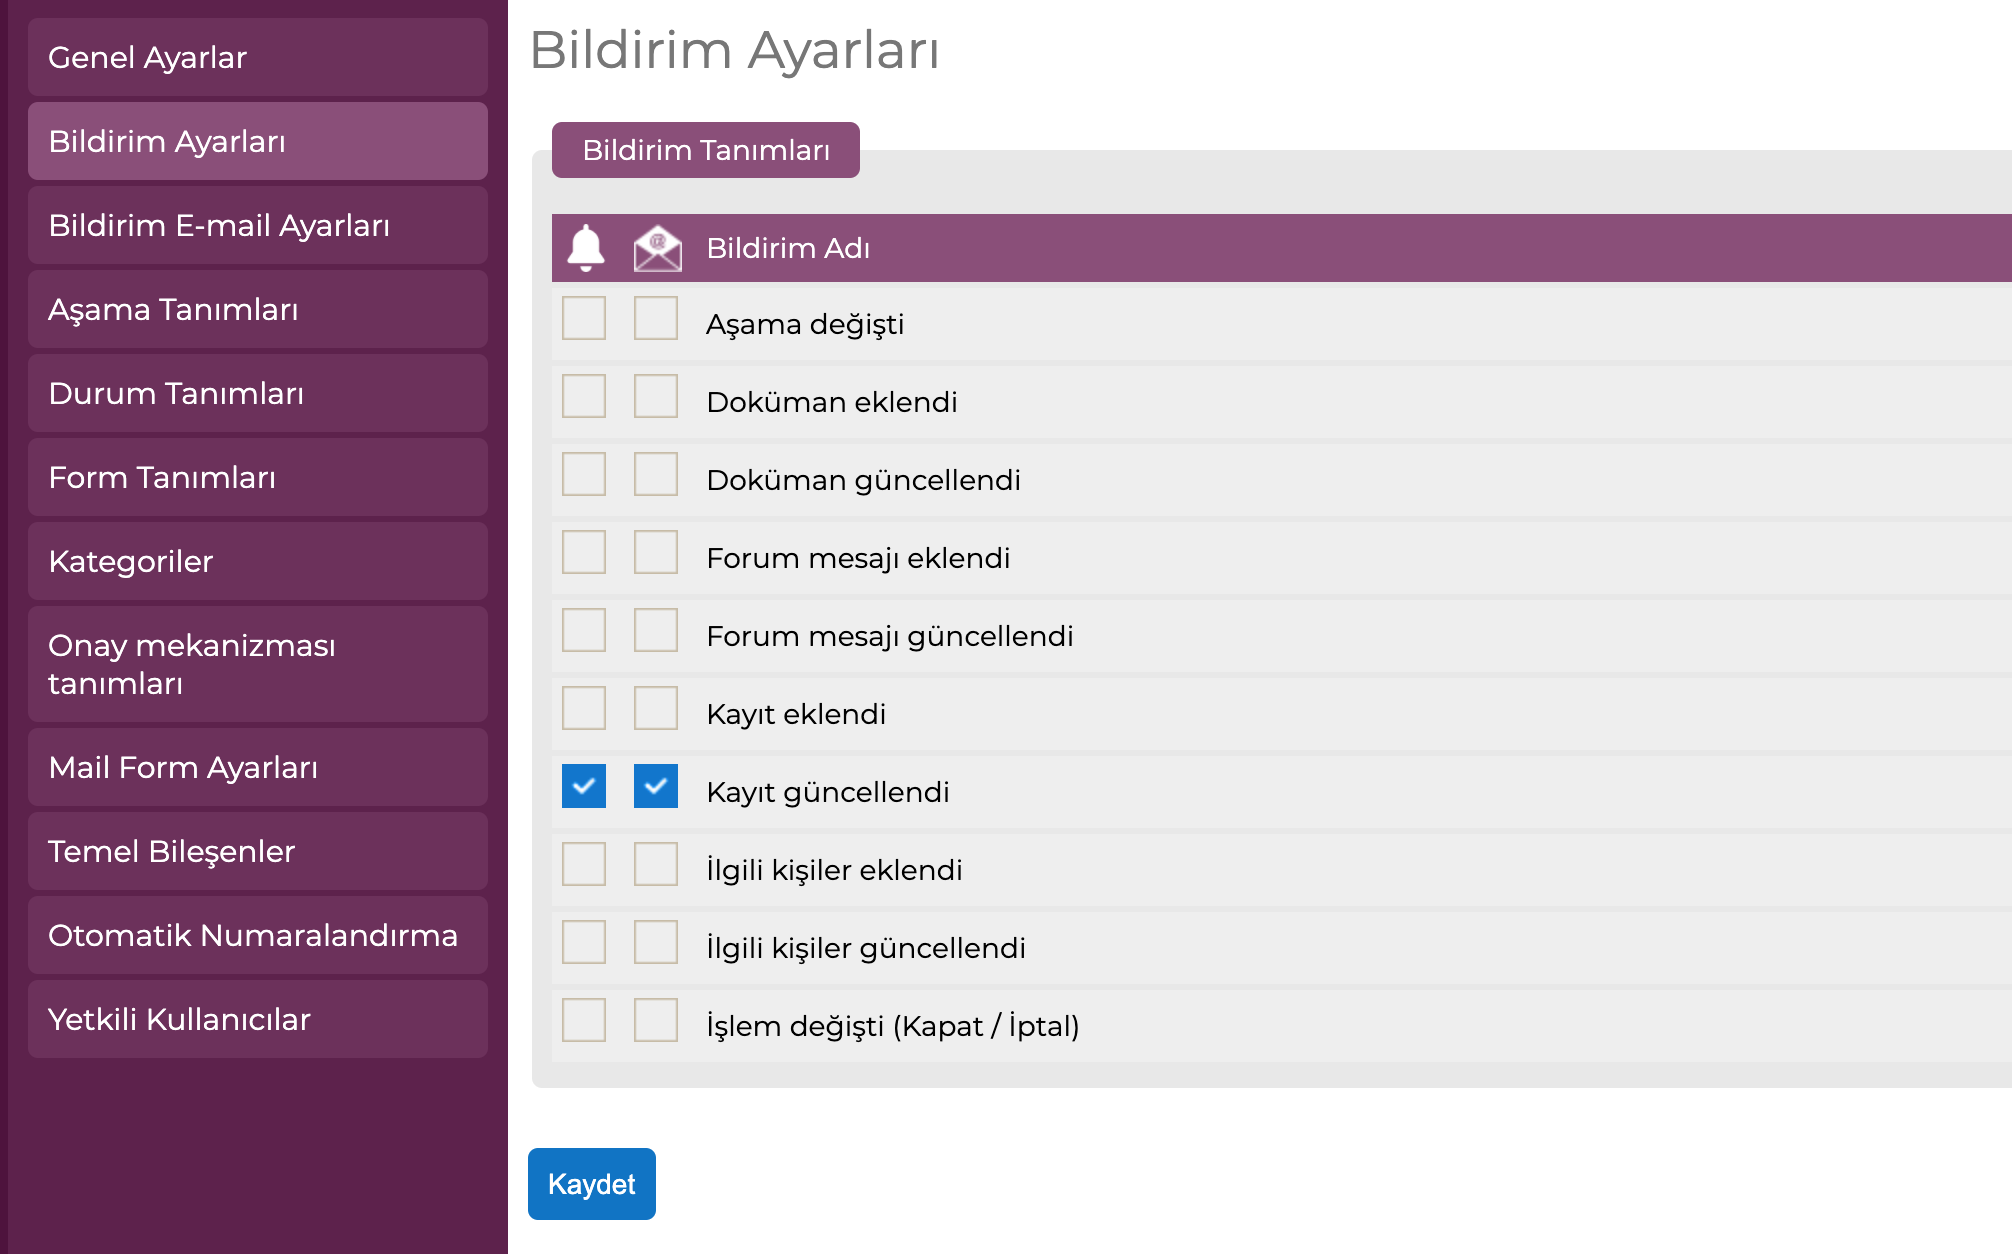Go to Mail Form Ayarları
This screenshot has height=1254, width=2012.
pyautogui.click(x=258, y=767)
